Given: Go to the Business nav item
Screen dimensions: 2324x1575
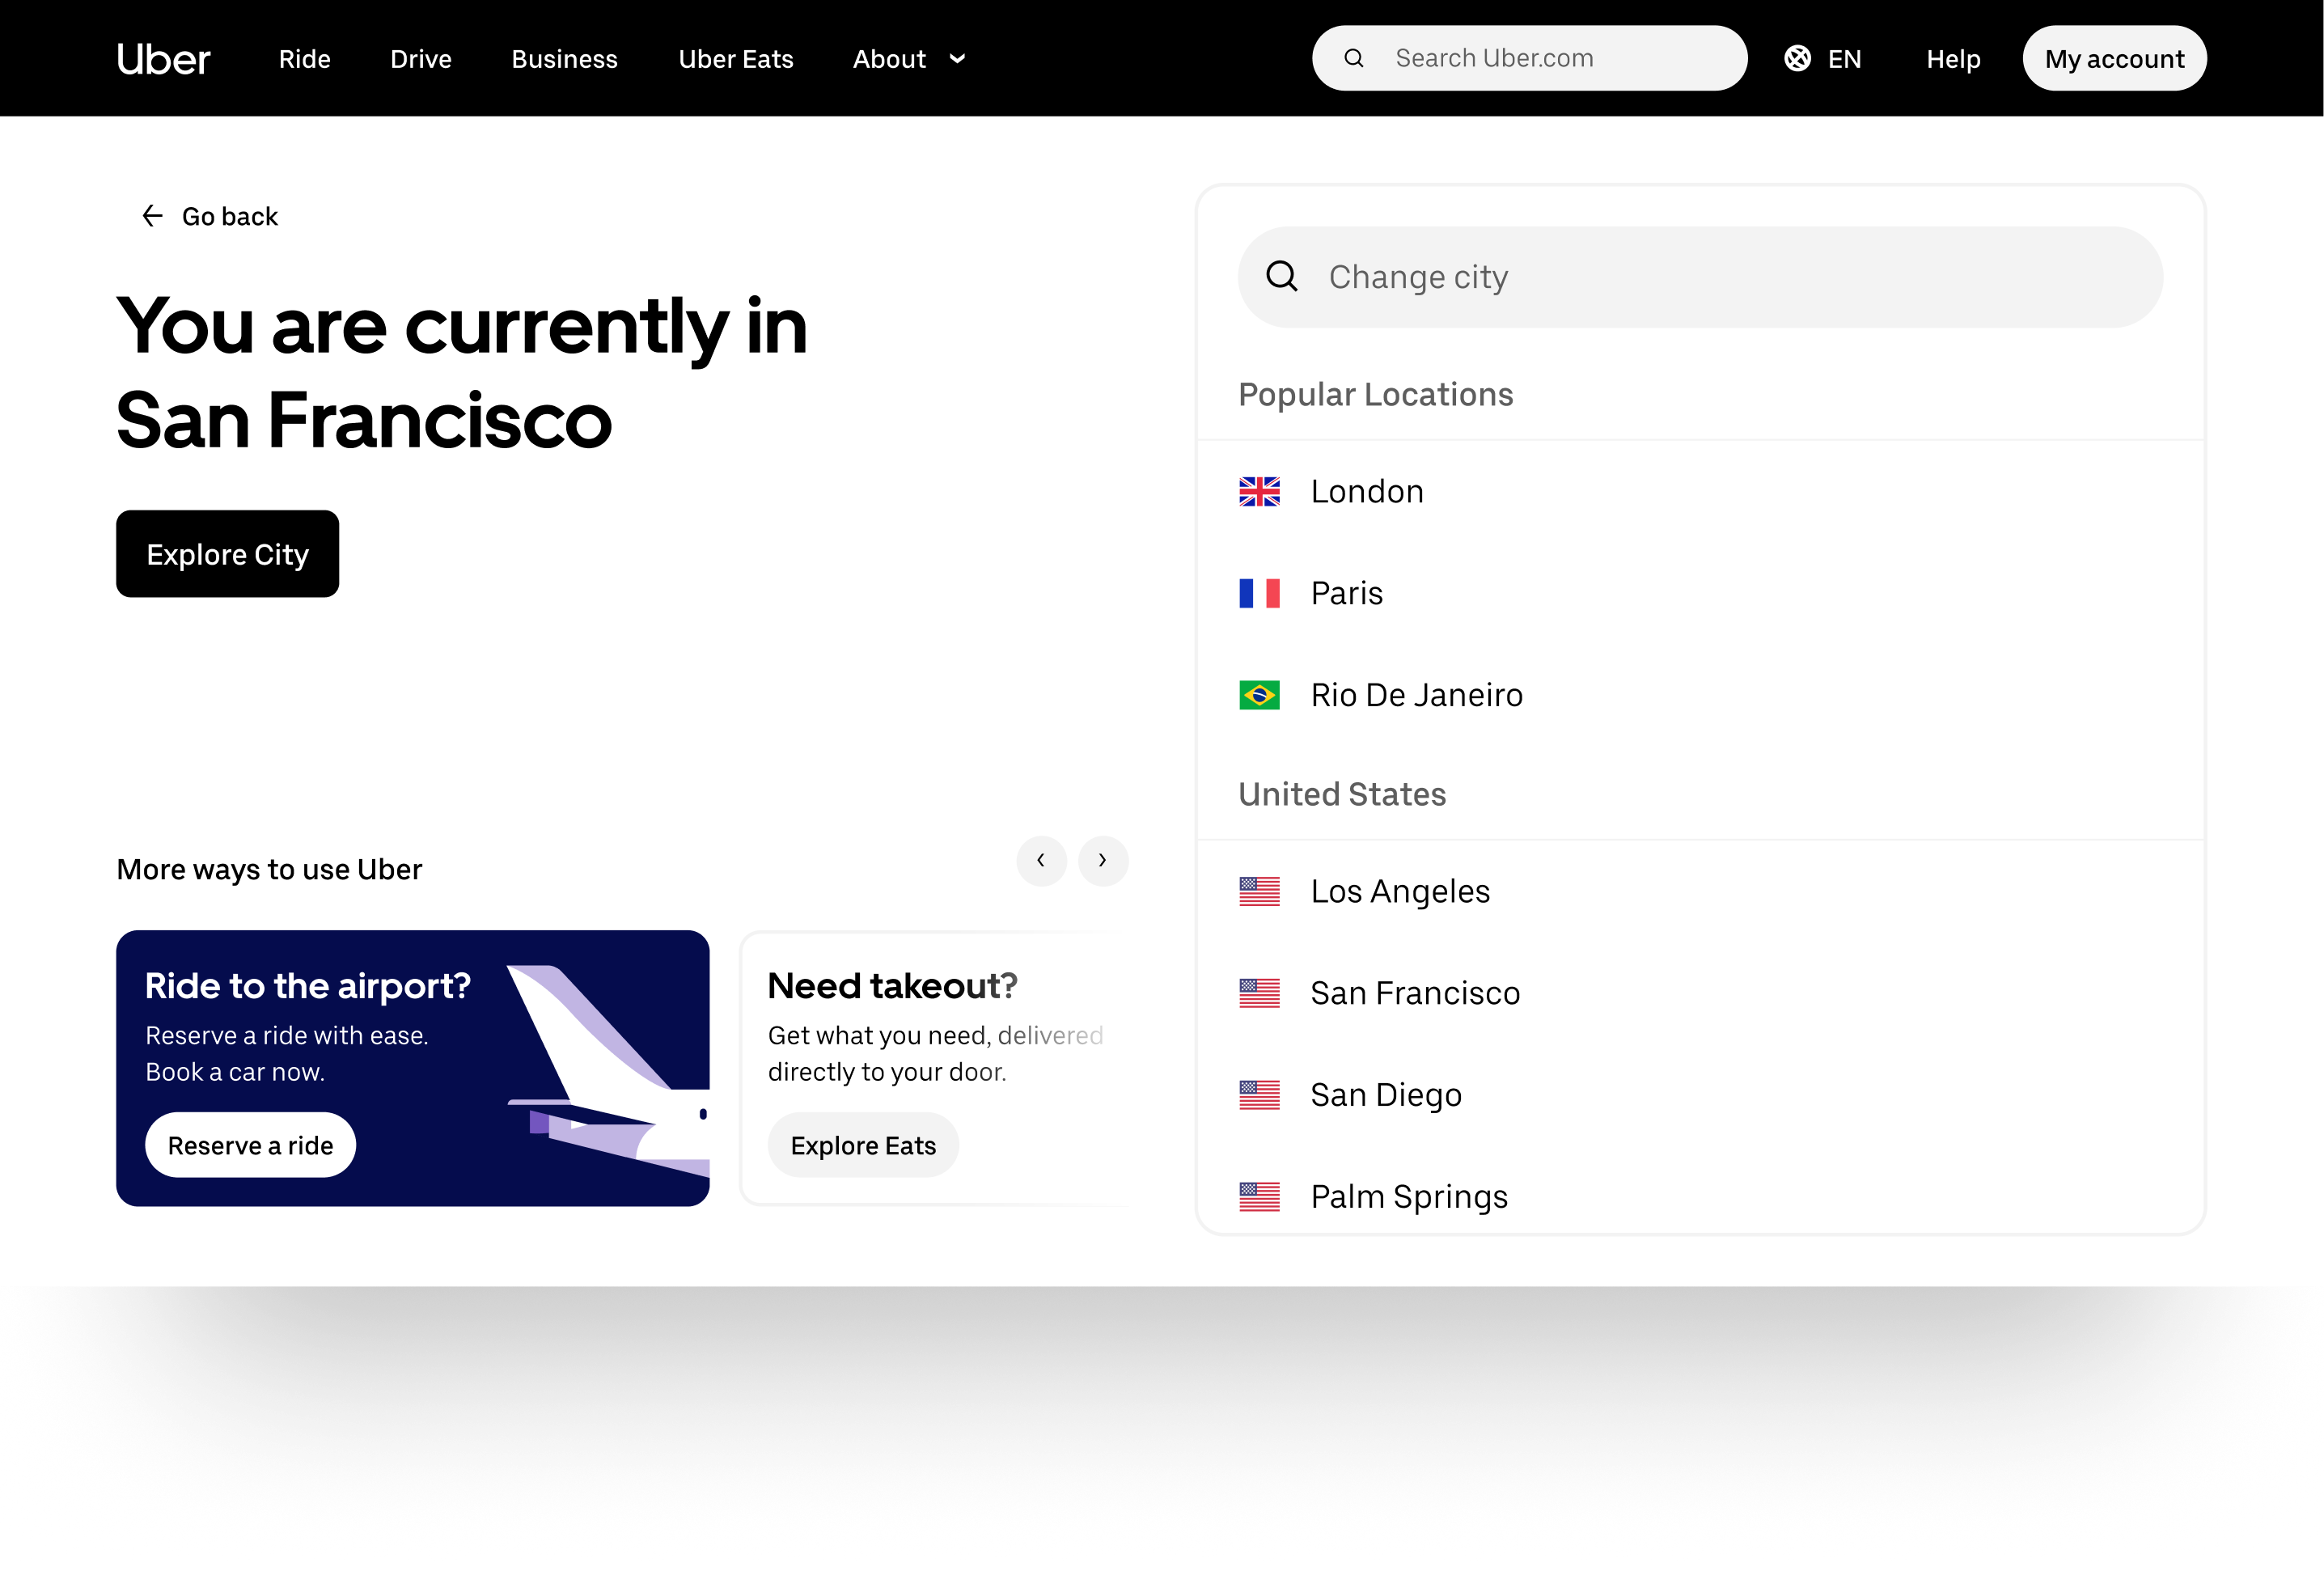Looking at the screenshot, I should tap(564, 59).
